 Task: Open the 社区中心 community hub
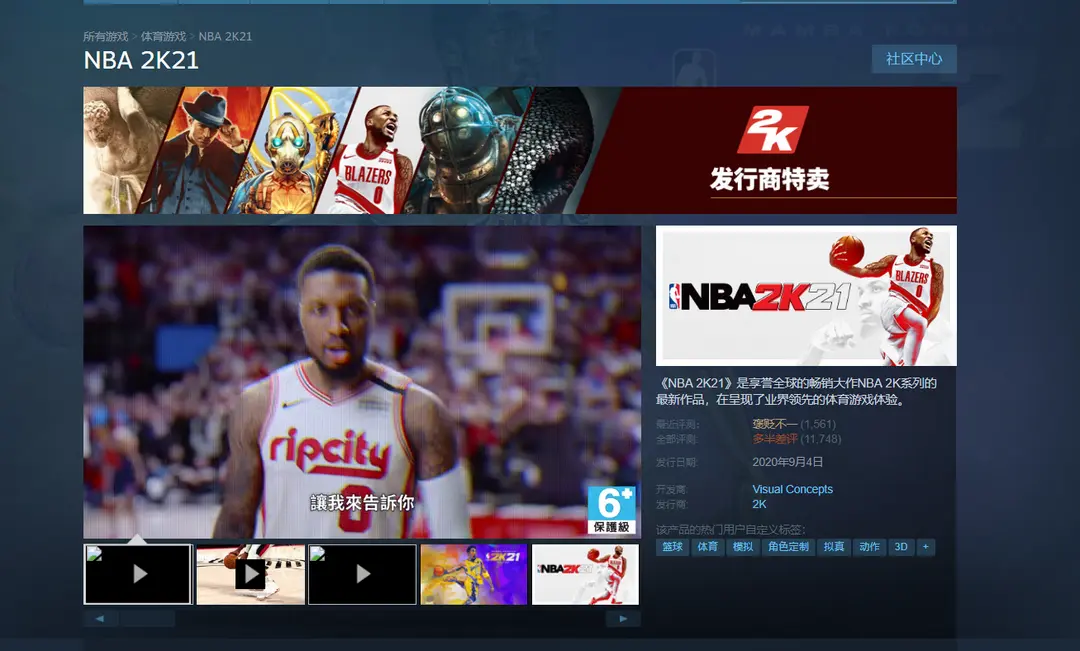click(914, 59)
